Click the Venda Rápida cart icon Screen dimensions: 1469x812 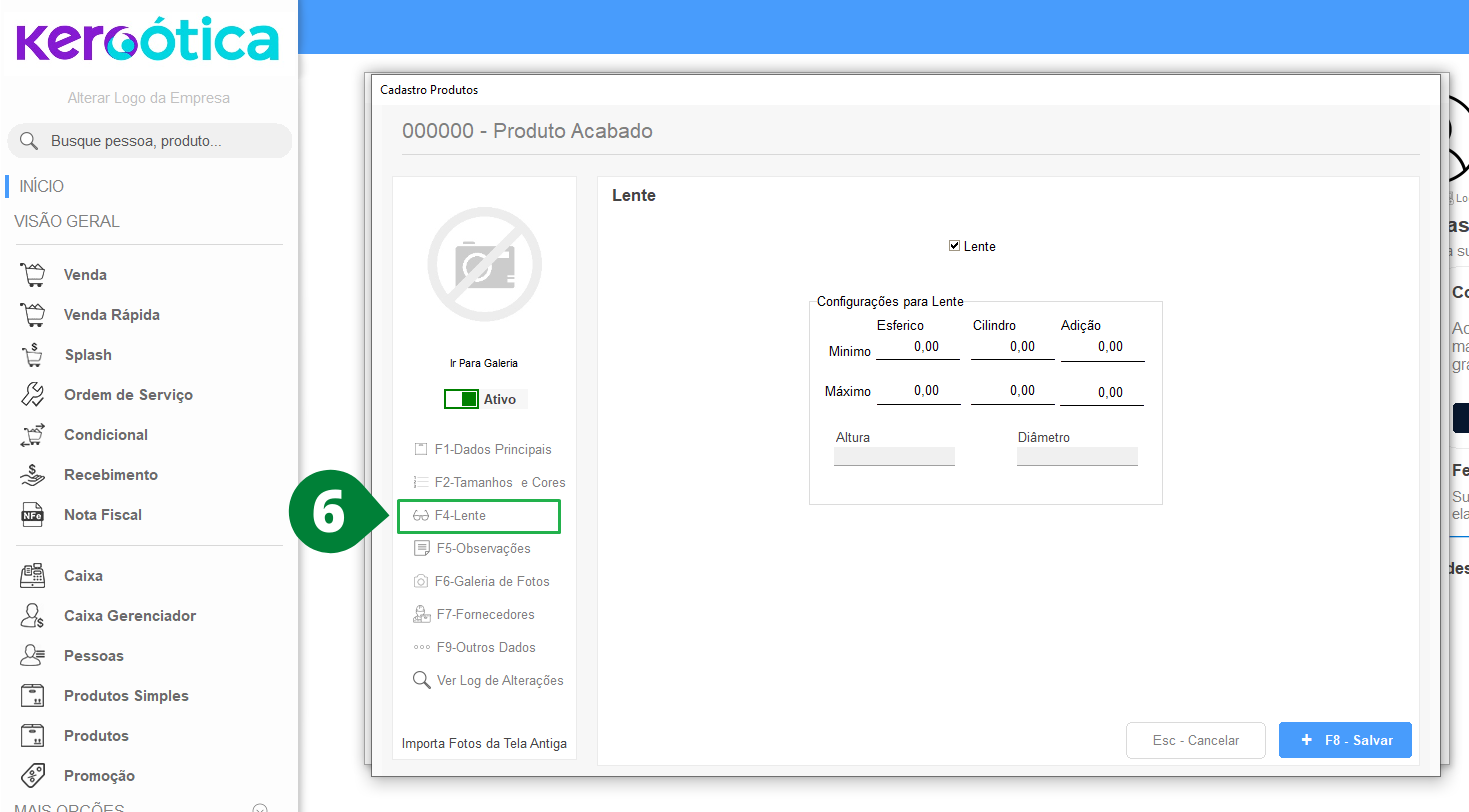(x=32, y=315)
